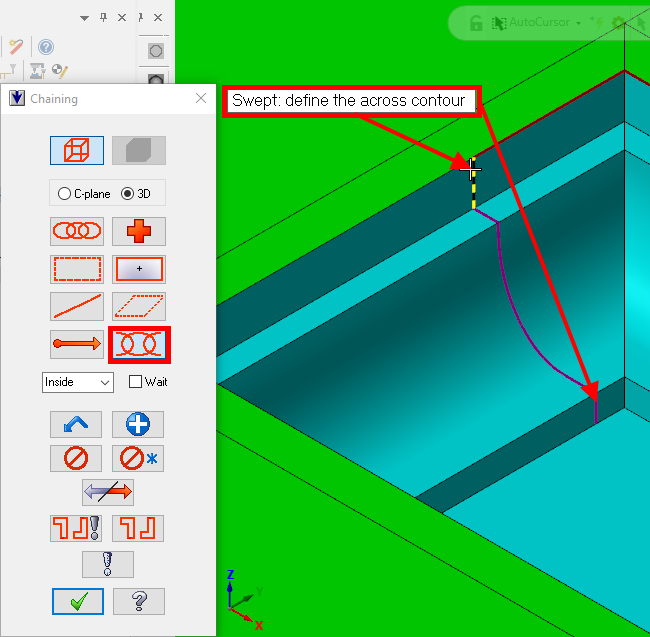Select the Window dashed rectangle method
650x637 pixels.
[x=77, y=269]
